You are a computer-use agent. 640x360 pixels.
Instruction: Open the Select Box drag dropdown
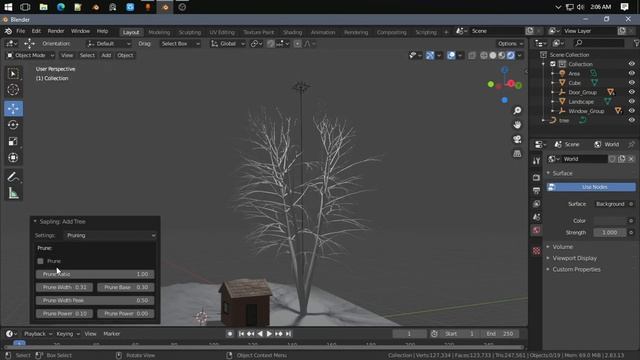coord(180,44)
